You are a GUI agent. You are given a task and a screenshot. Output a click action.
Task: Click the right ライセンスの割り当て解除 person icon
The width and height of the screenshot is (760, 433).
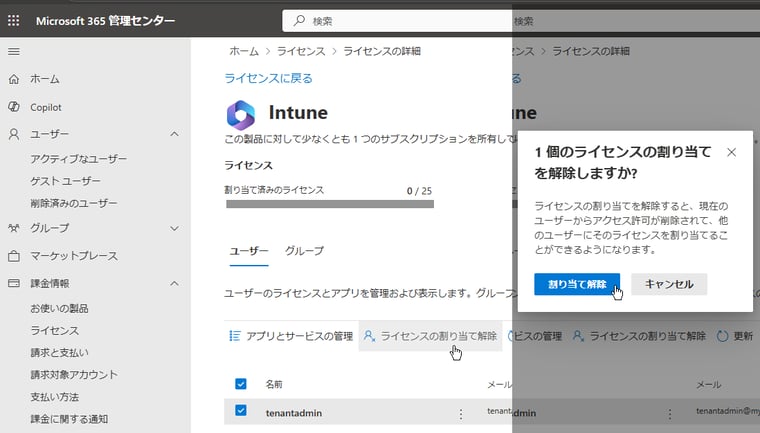click(x=578, y=336)
